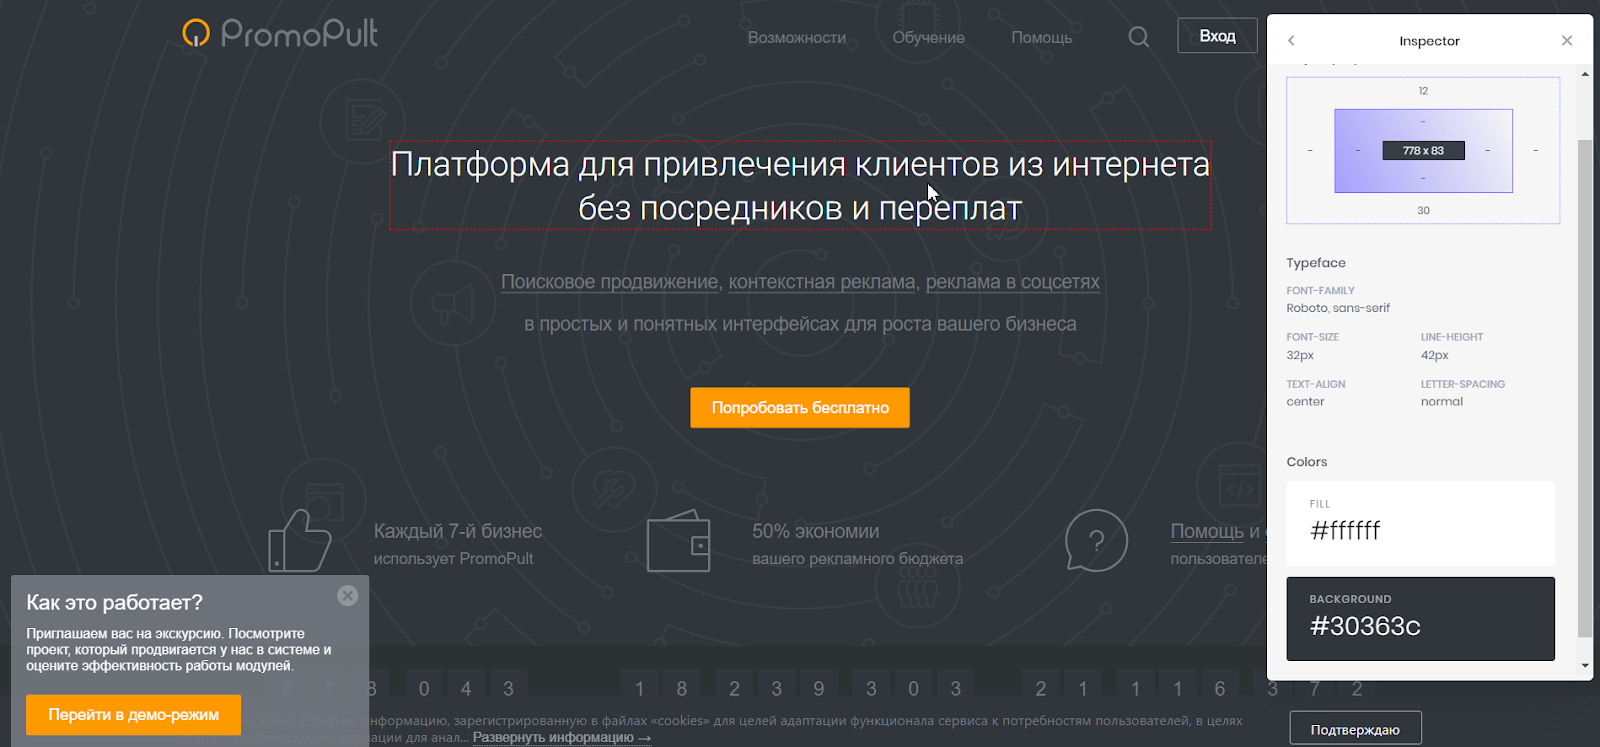Select the #30363c background color swatch
This screenshot has width=1600, height=747.
click(1421, 619)
